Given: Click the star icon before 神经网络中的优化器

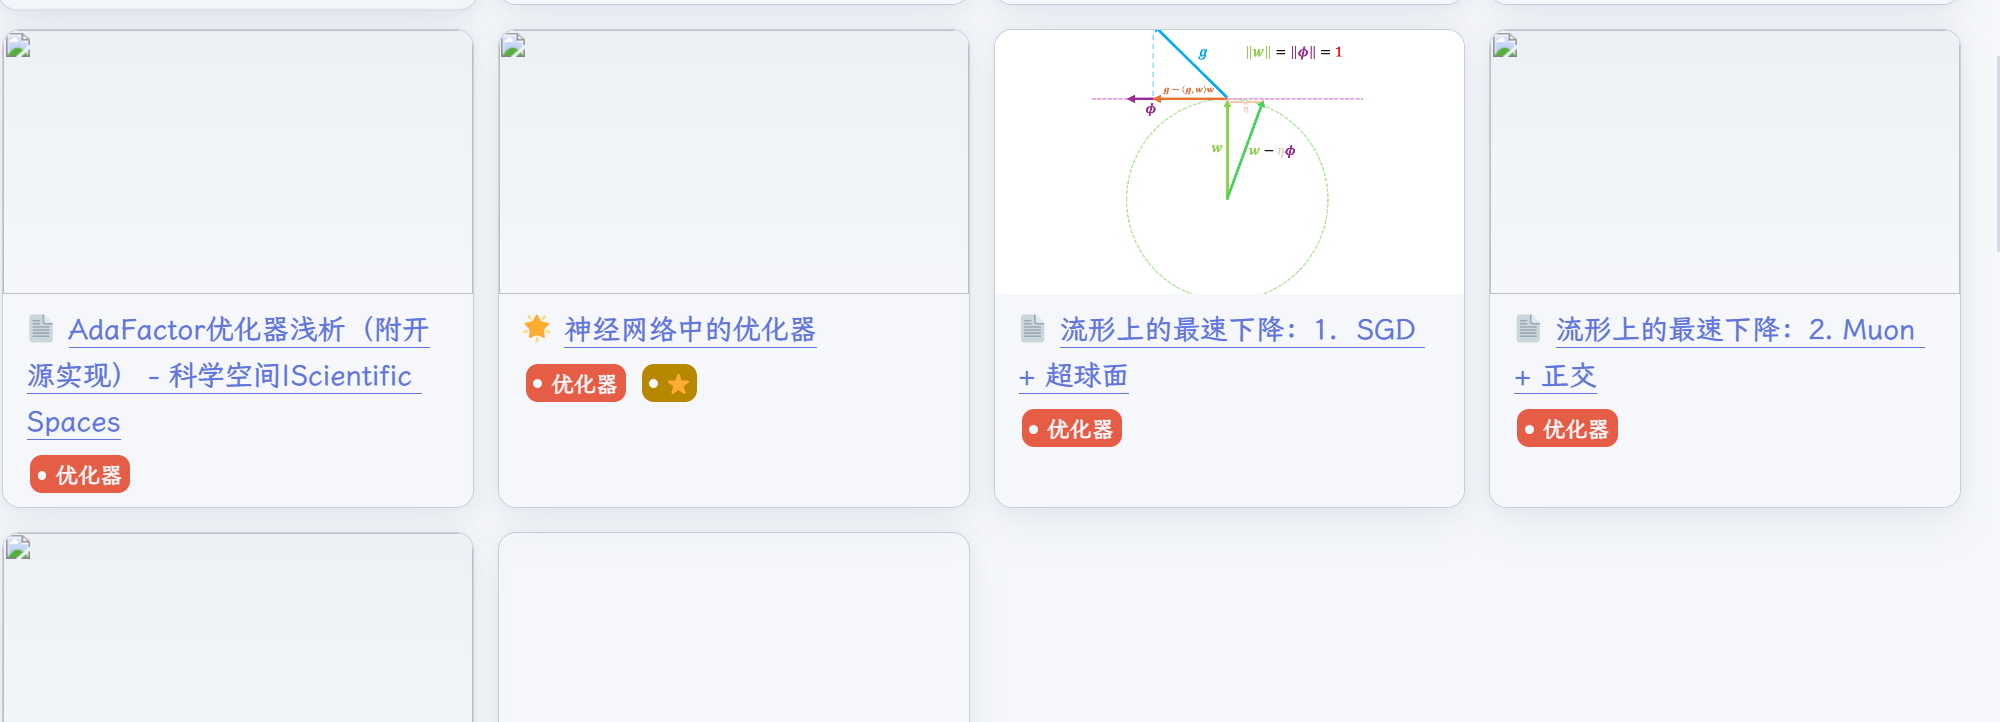Looking at the screenshot, I should coord(537,328).
